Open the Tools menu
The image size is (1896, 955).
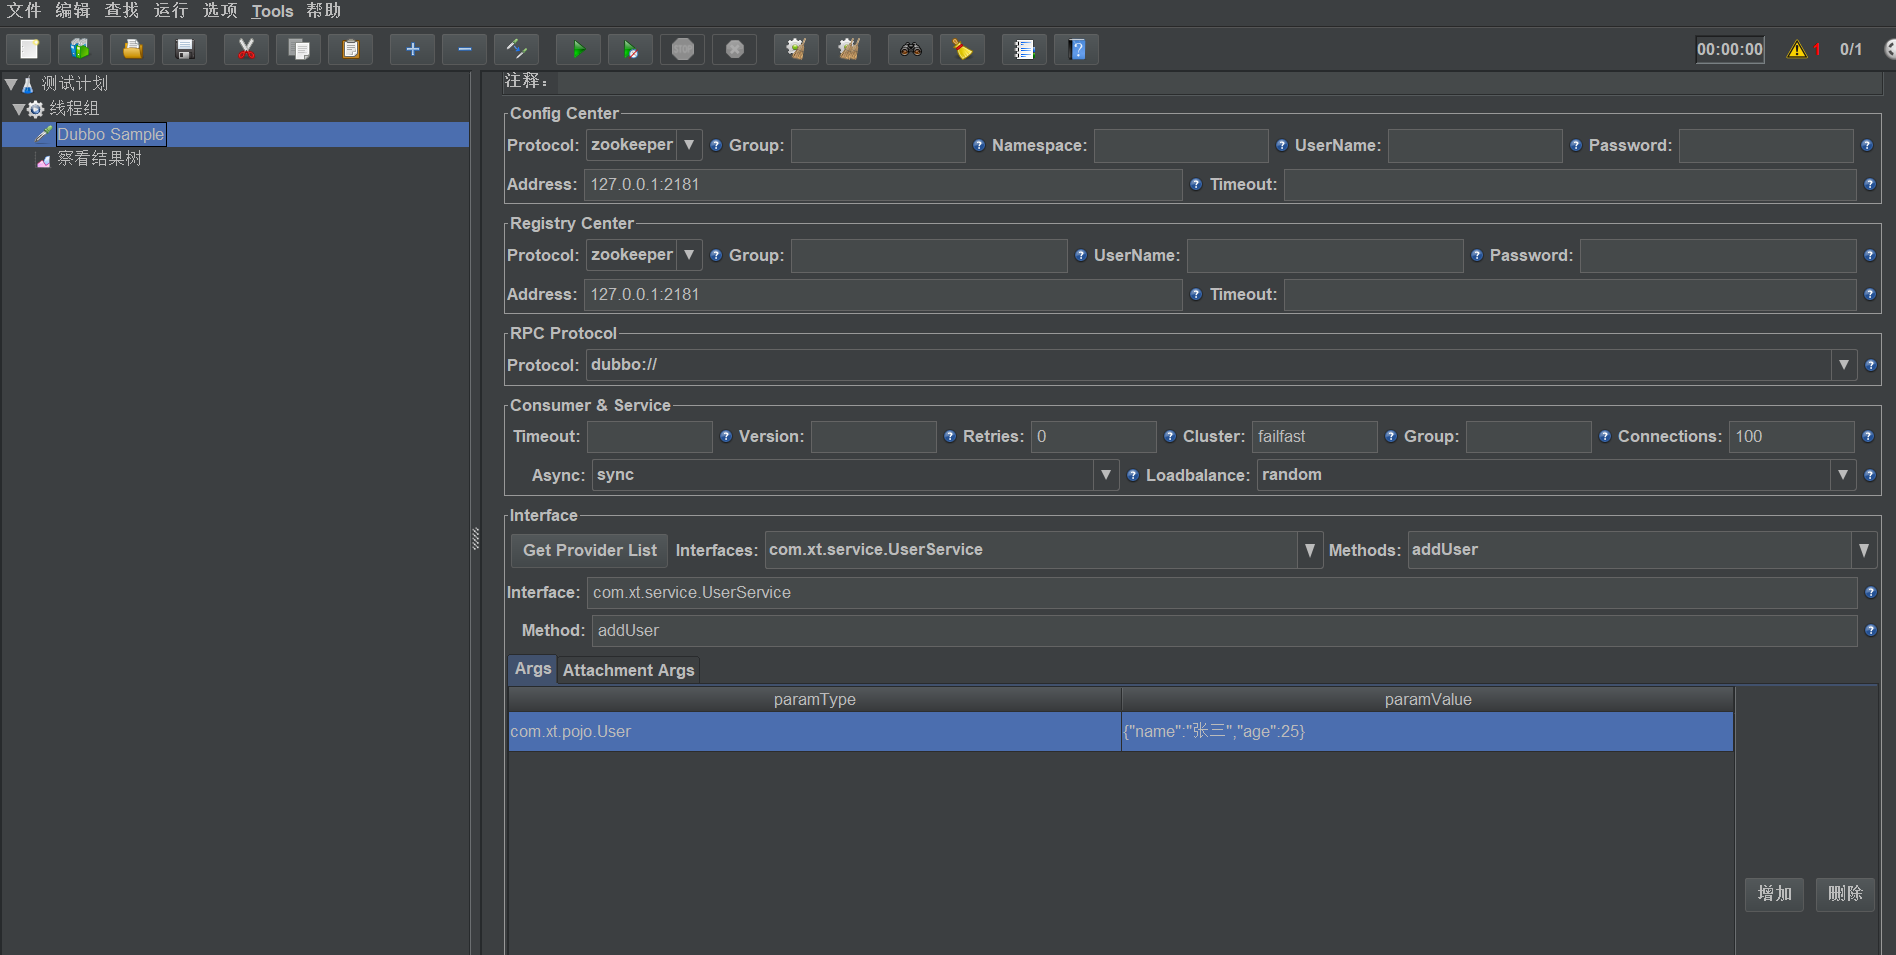pyautogui.click(x=272, y=11)
